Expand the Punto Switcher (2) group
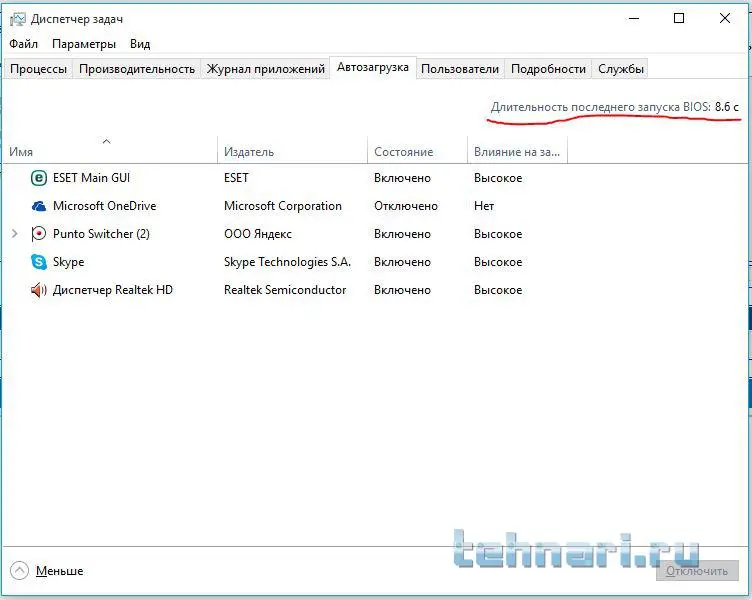 point(14,234)
